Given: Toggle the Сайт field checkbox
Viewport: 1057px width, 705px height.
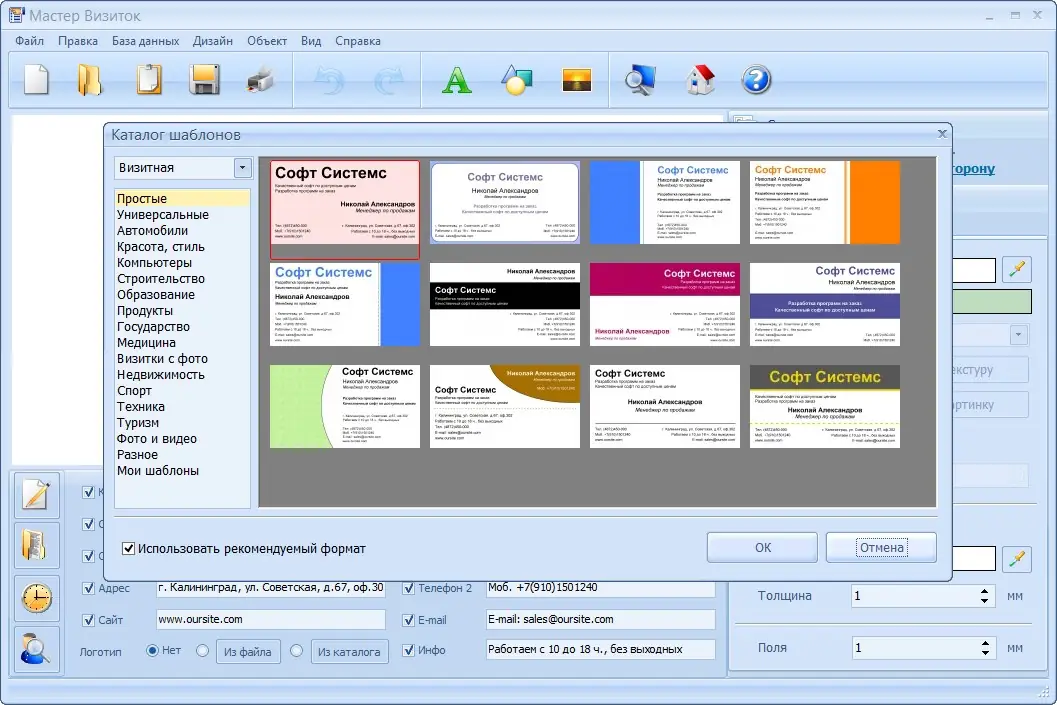Looking at the screenshot, I should click(88, 620).
